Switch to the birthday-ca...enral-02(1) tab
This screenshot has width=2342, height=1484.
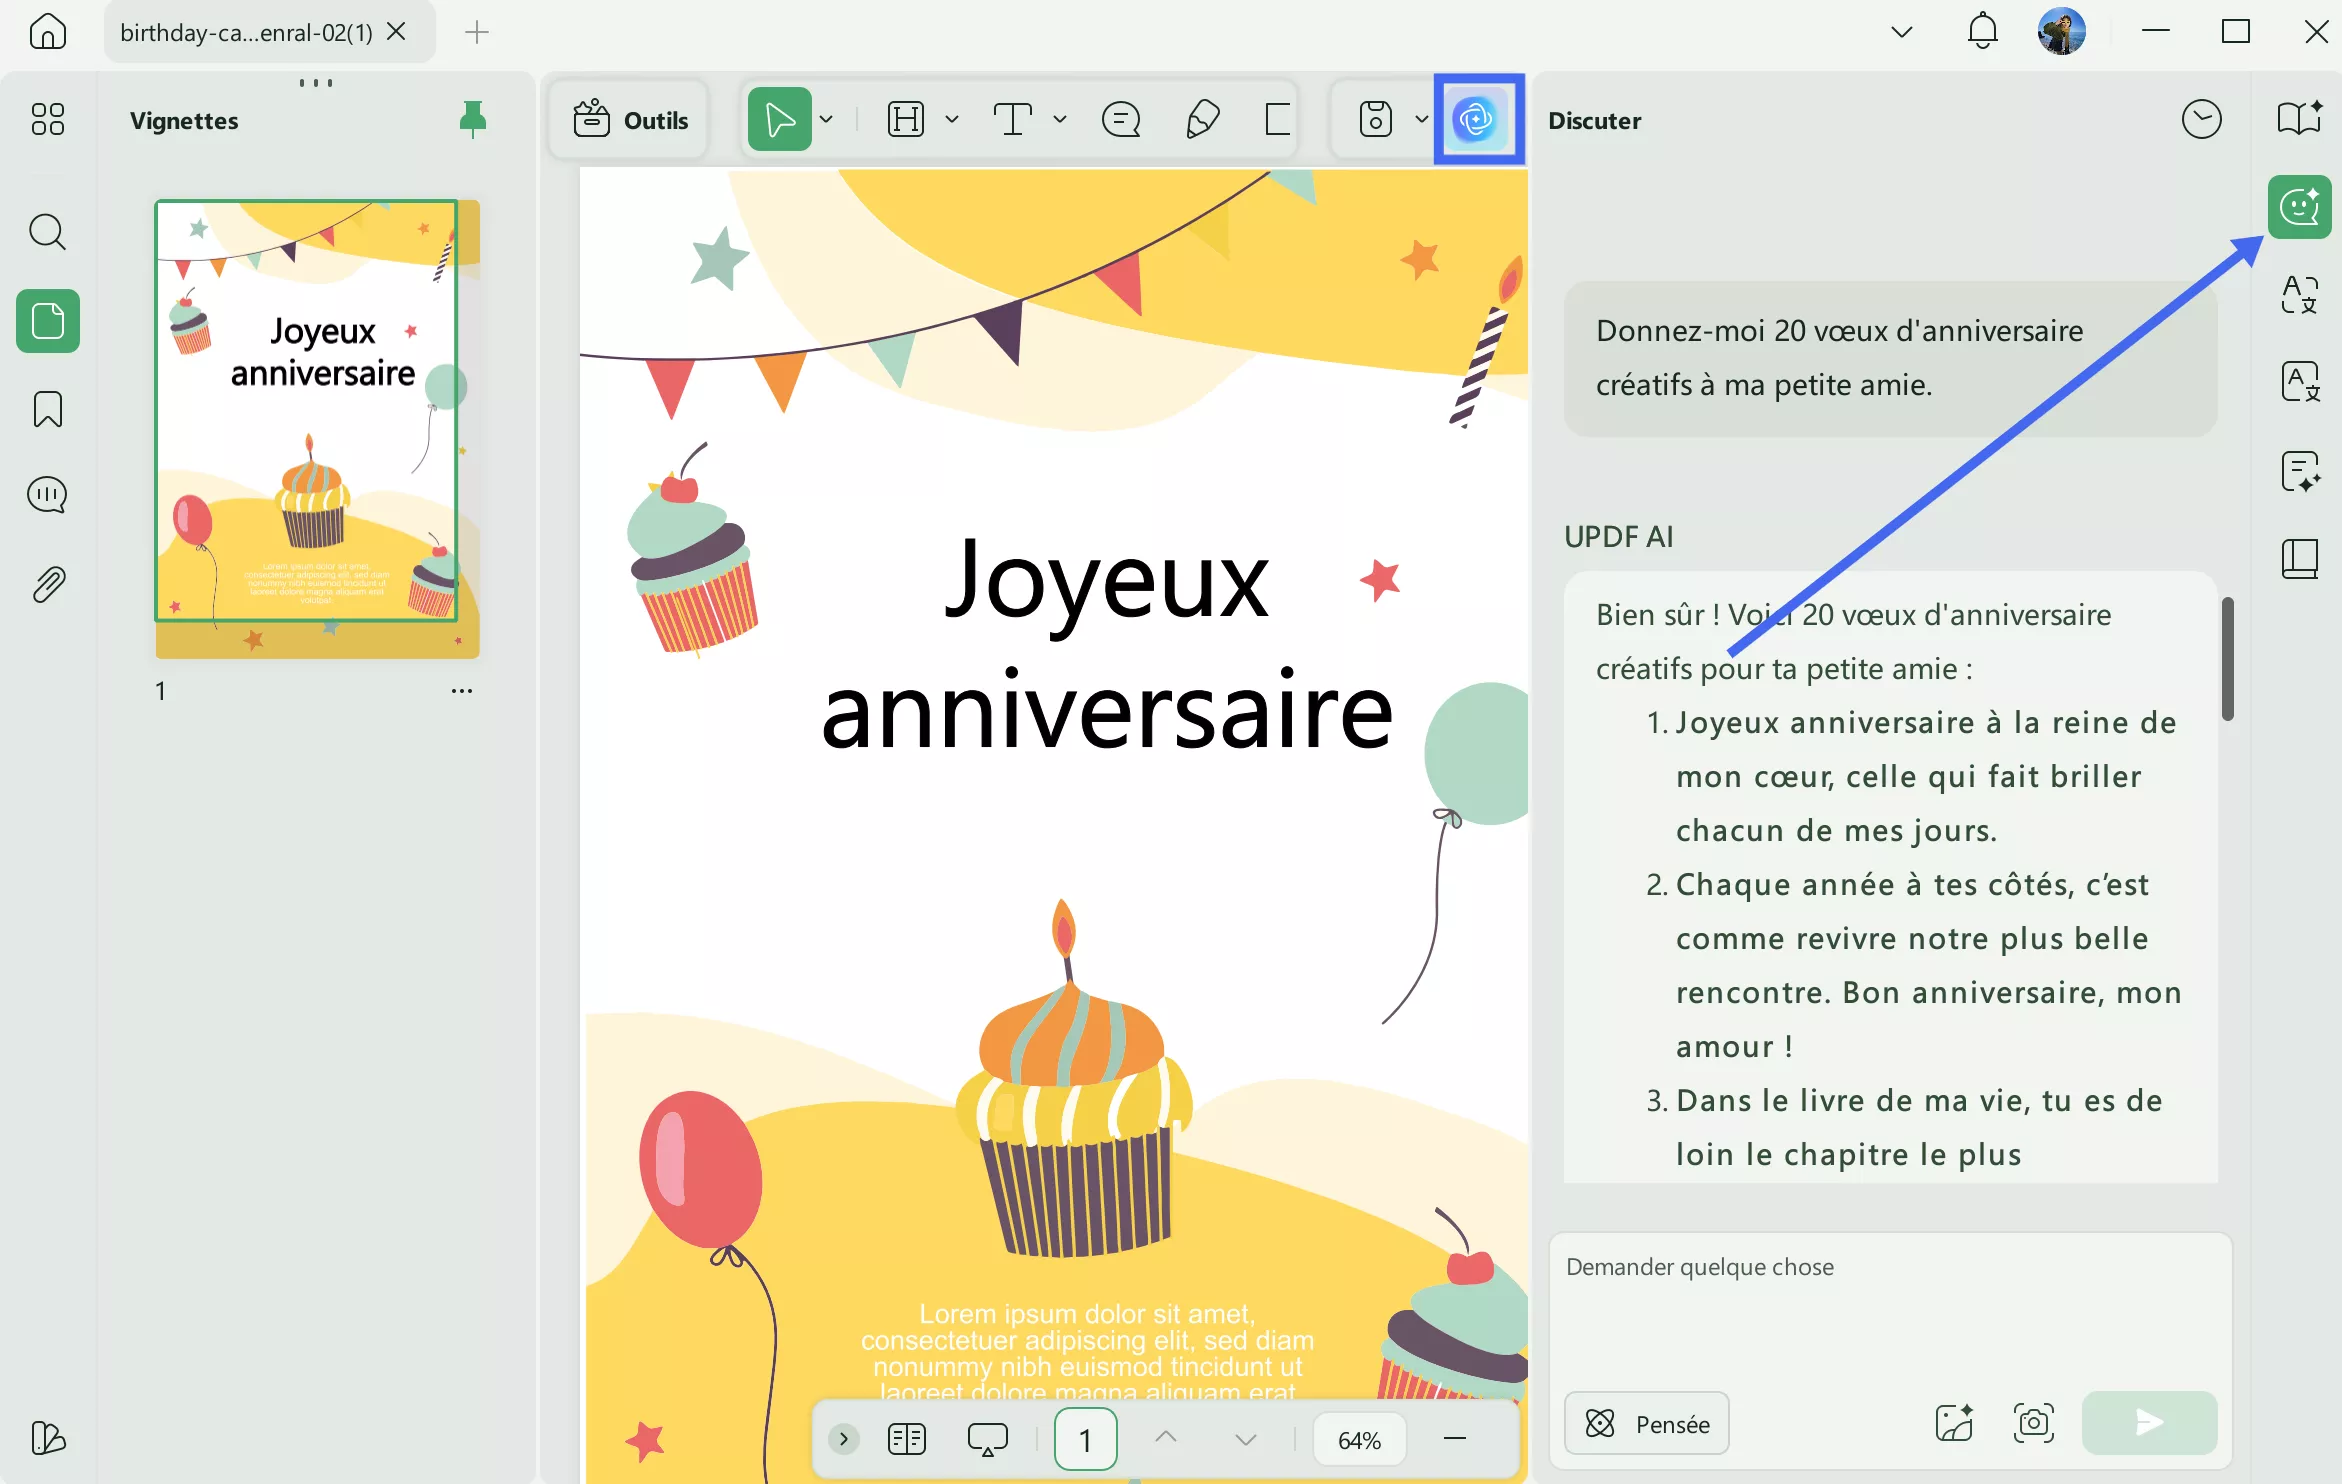pos(246,32)
